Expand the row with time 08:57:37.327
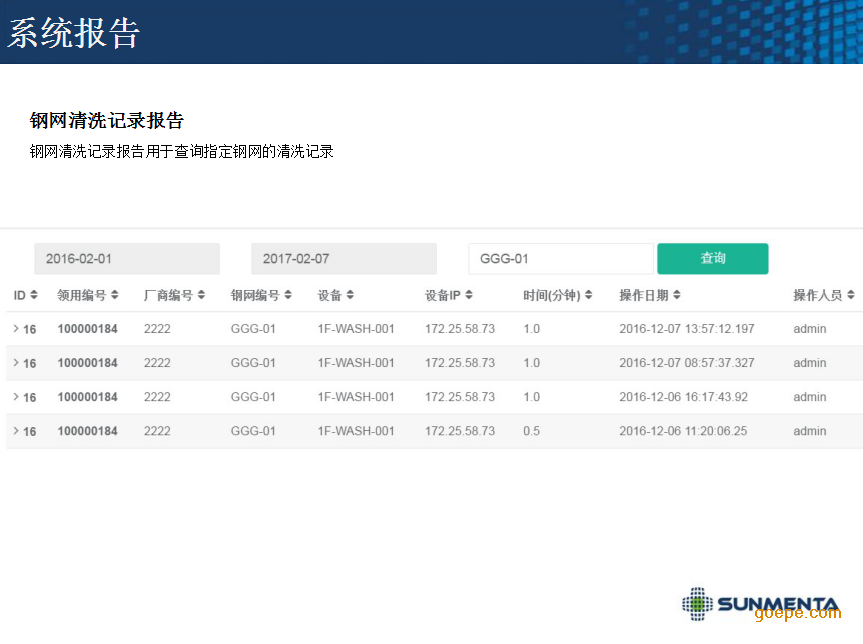This screenshot has height=644, width=863. 15,363
